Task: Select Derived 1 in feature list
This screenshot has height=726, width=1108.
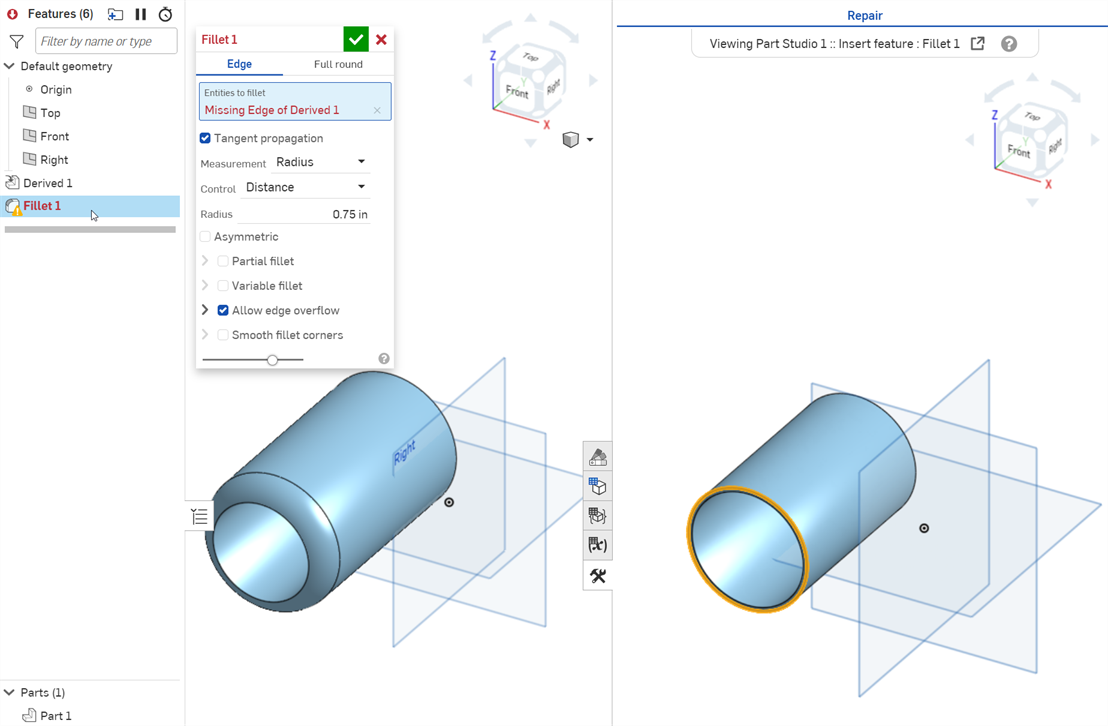Action: [48, 183]
